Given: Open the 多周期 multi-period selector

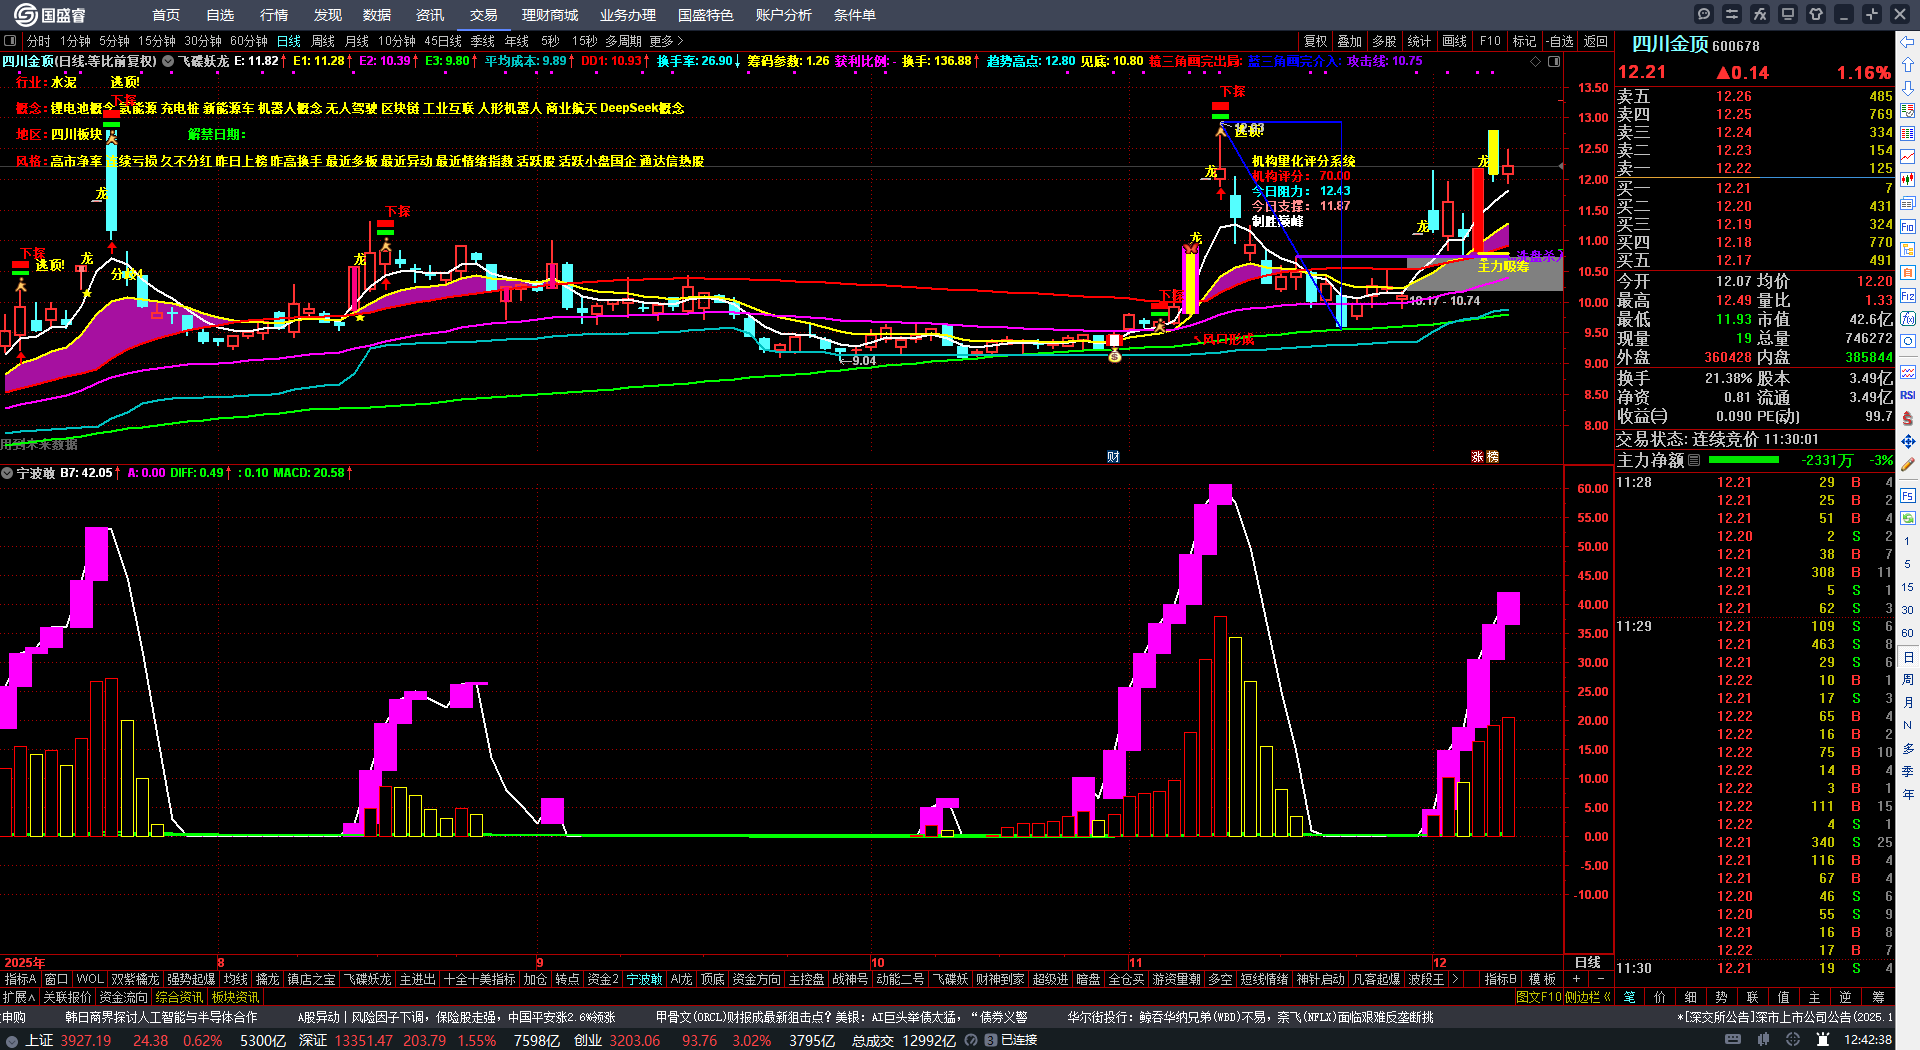Looking at the screenshot, I should click(x=623, y=41).
